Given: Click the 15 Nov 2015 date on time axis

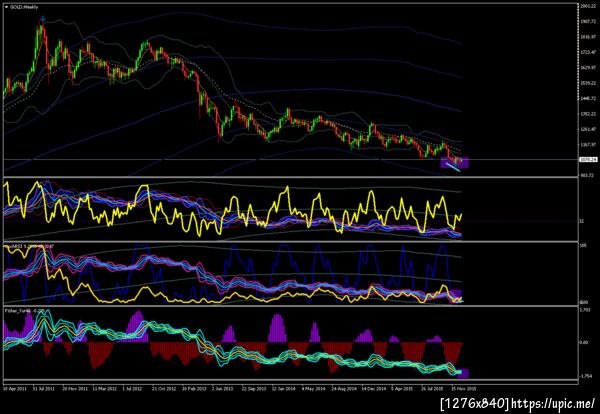Looking at the screenshot, I should pyautogui.click(x=463, y=388).
